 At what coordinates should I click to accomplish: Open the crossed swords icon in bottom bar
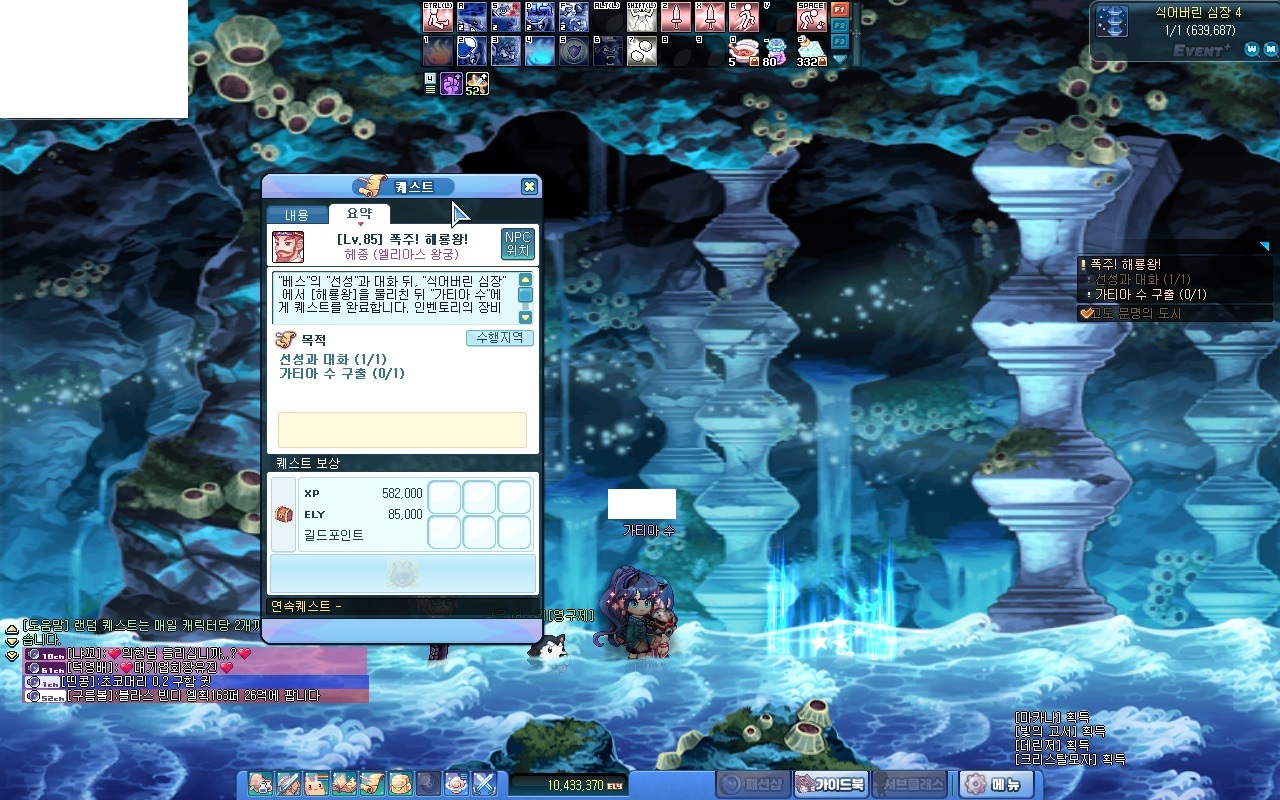pos(484,784)
